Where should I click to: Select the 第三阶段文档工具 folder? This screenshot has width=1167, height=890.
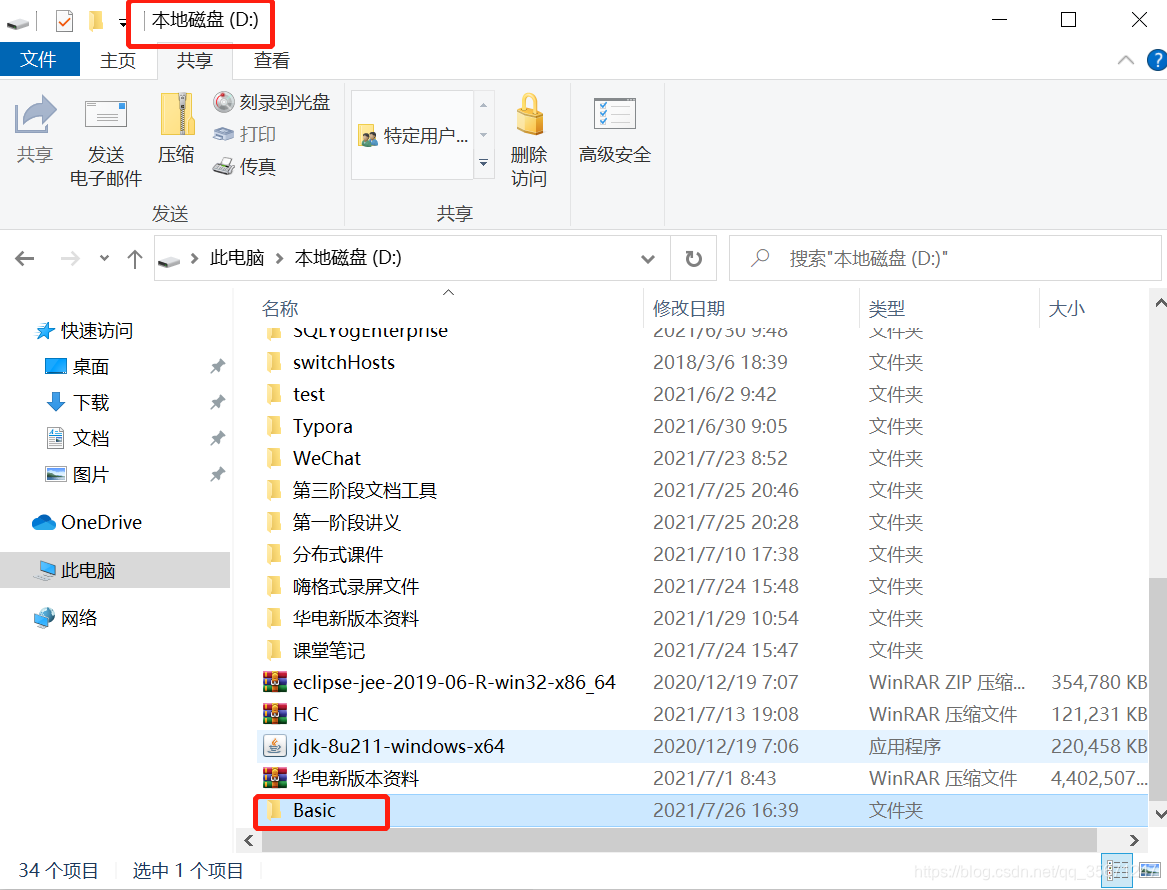tap(702, 490)
